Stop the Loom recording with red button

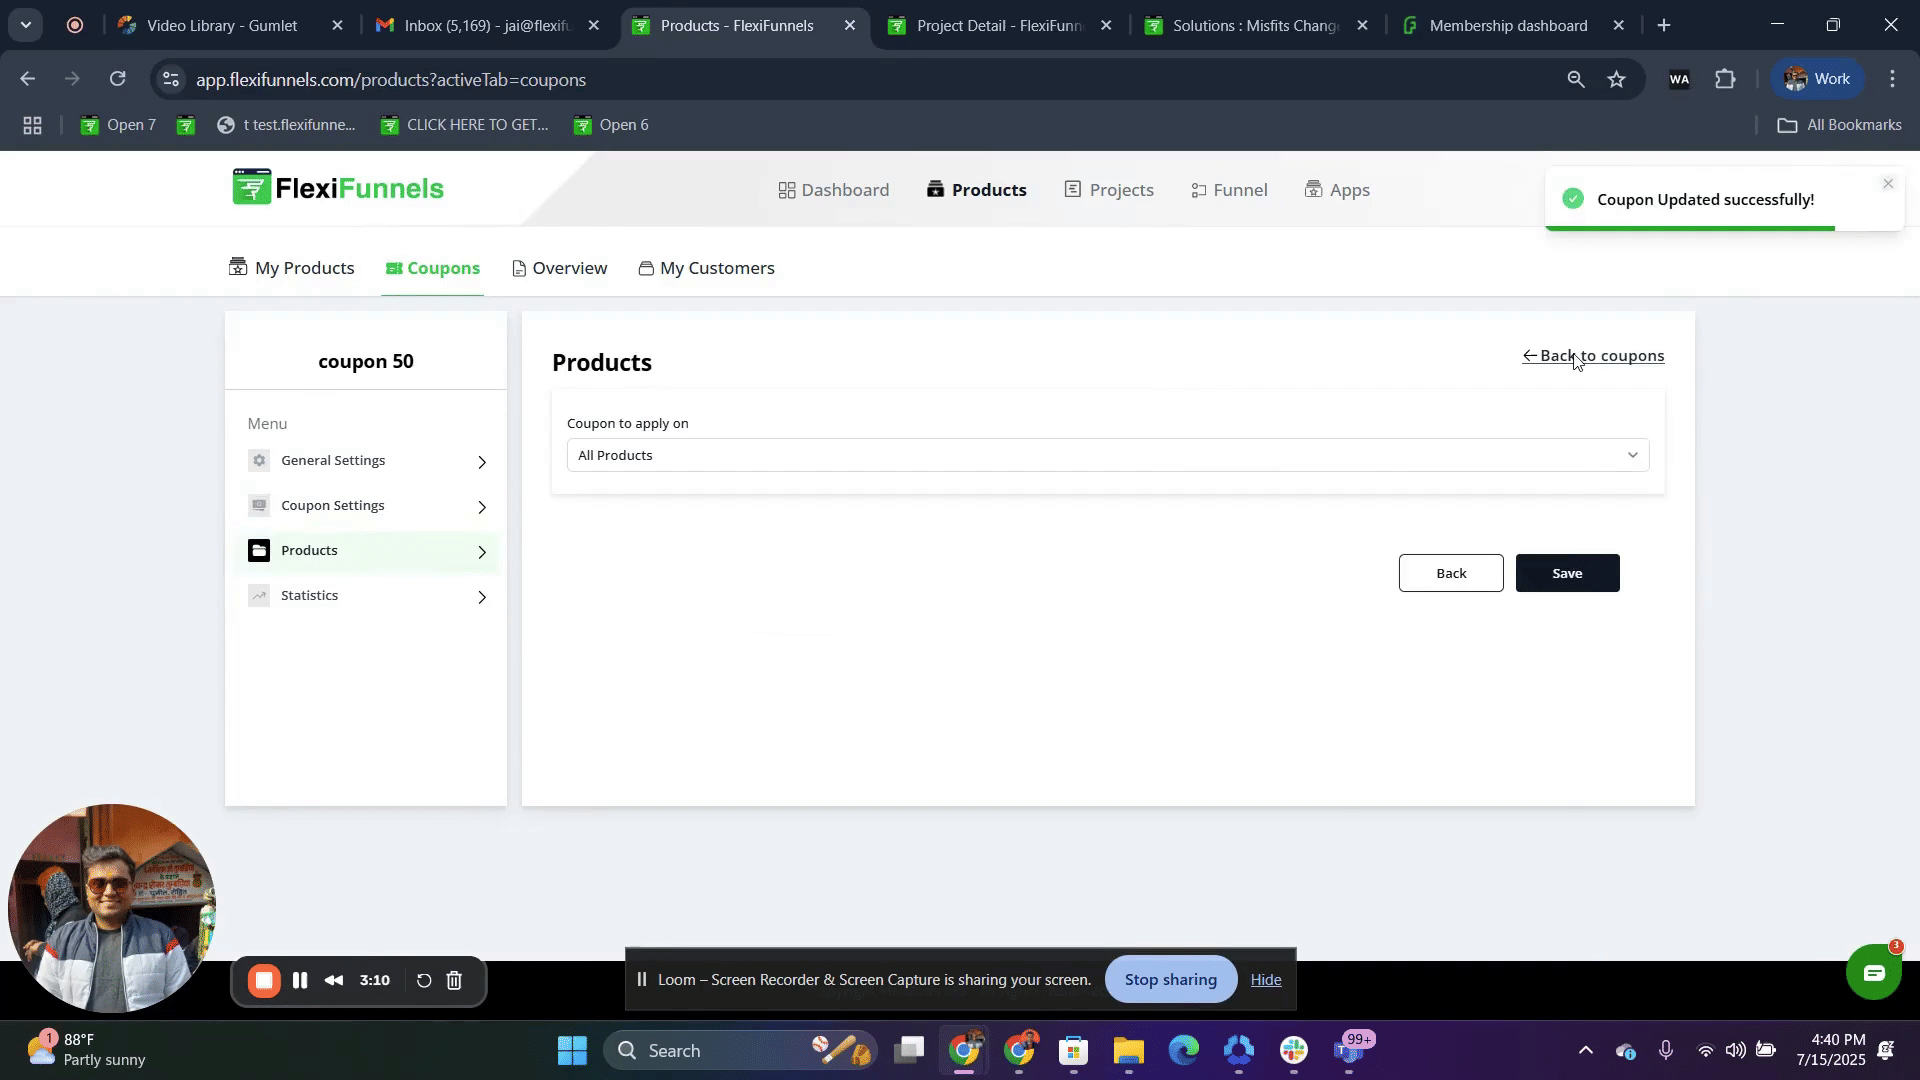[x=264, y=981]
